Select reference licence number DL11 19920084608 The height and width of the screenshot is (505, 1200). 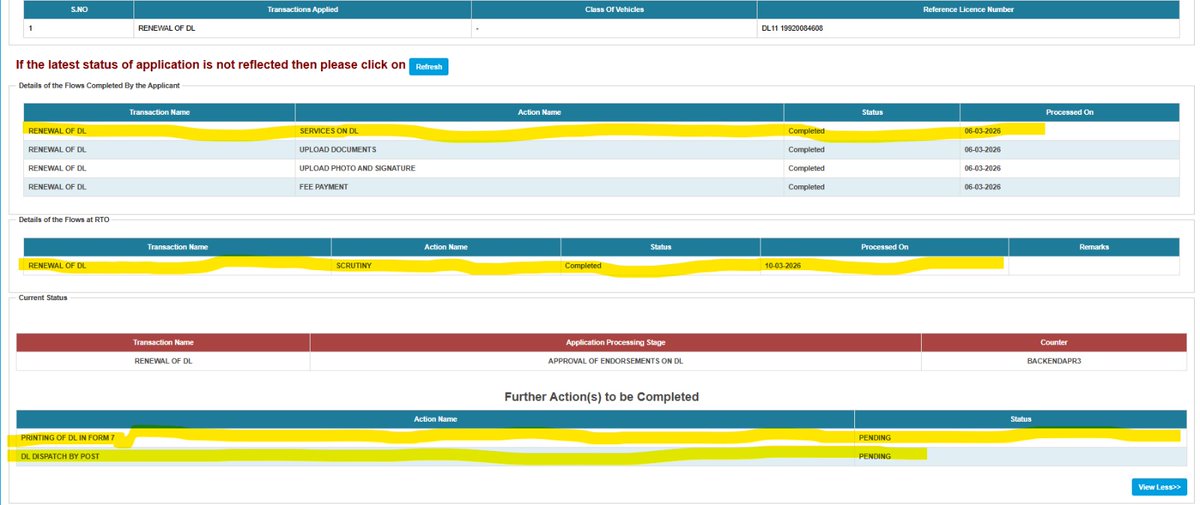pos(792,28)
